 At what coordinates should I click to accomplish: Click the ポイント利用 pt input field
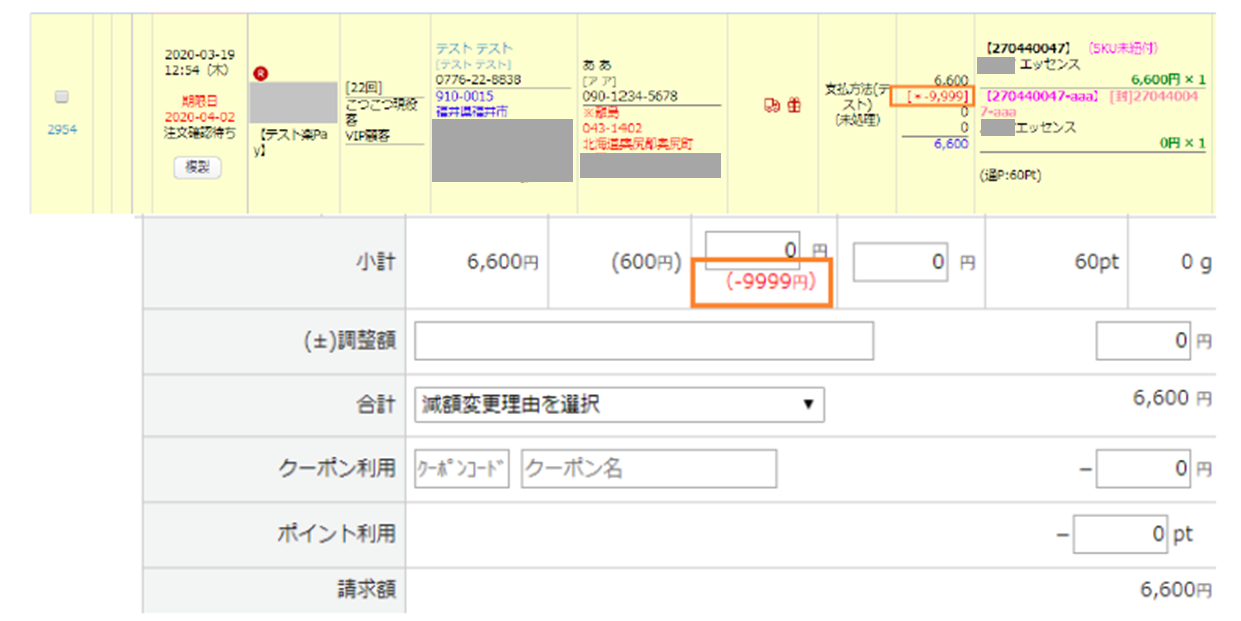1120,534
